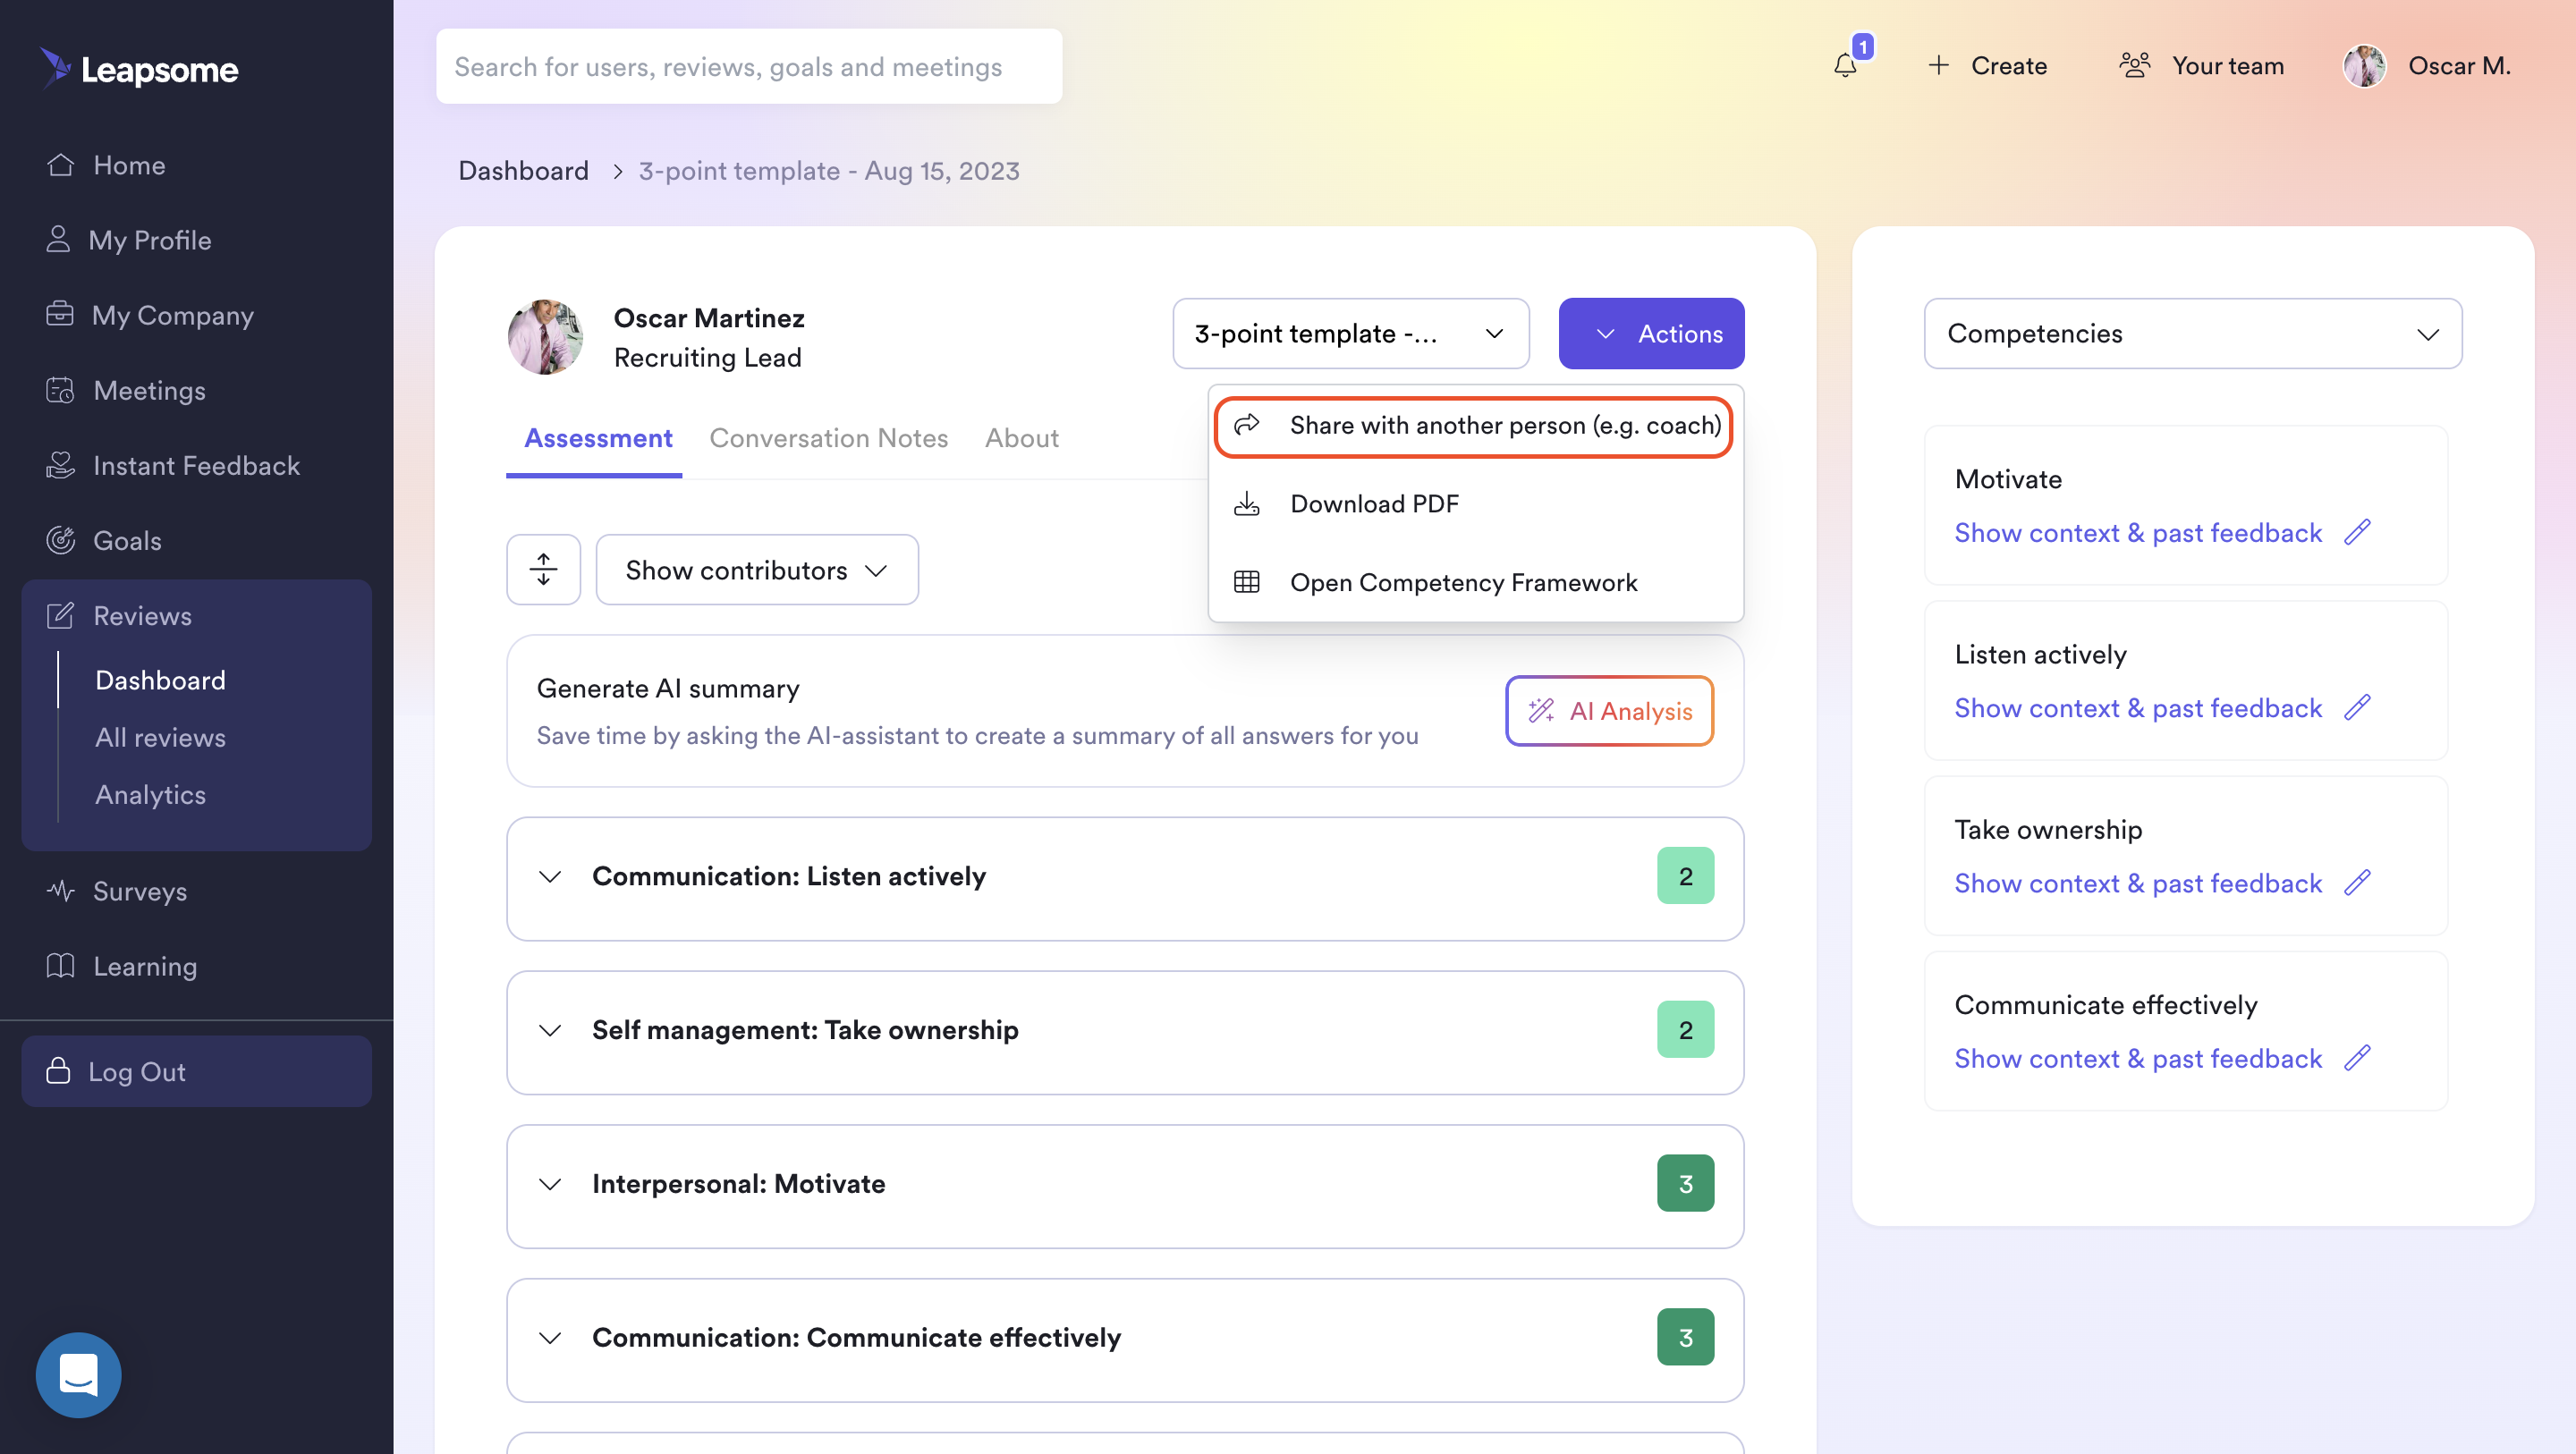
Task: Click the Reviews pencil icon
Action: click(60, 615)
